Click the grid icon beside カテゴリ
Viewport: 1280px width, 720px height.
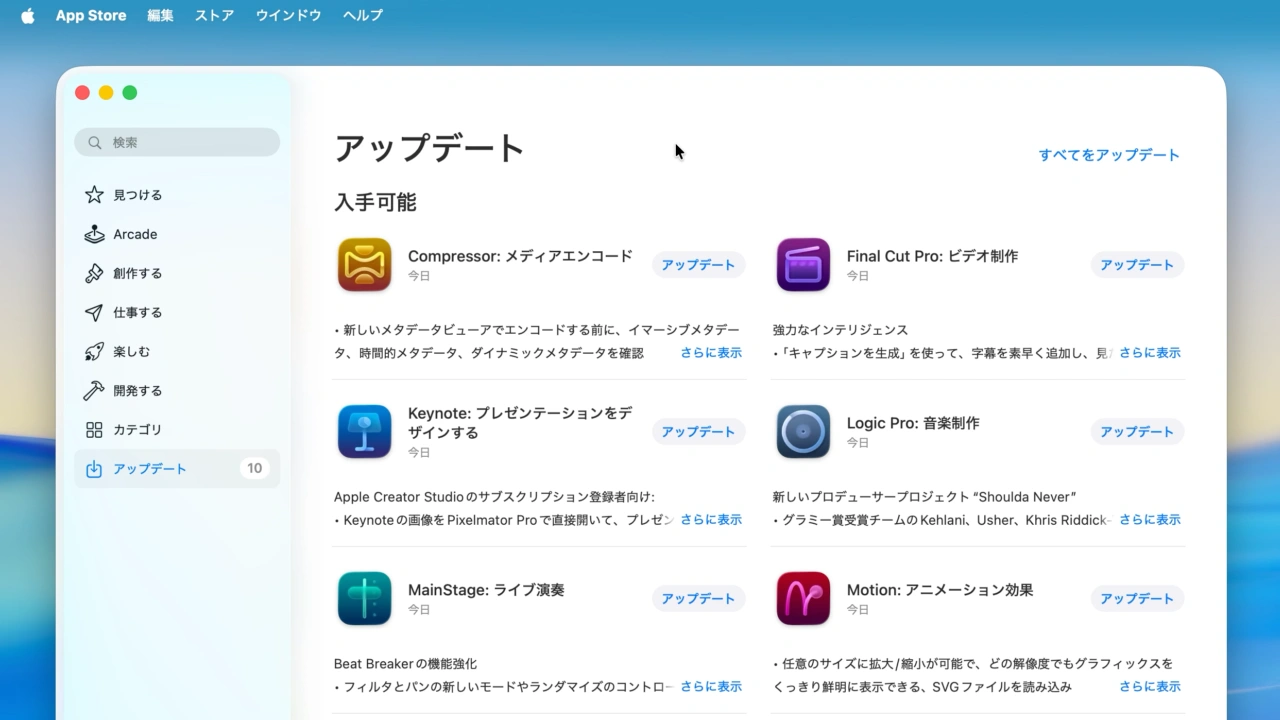point(94,430)
